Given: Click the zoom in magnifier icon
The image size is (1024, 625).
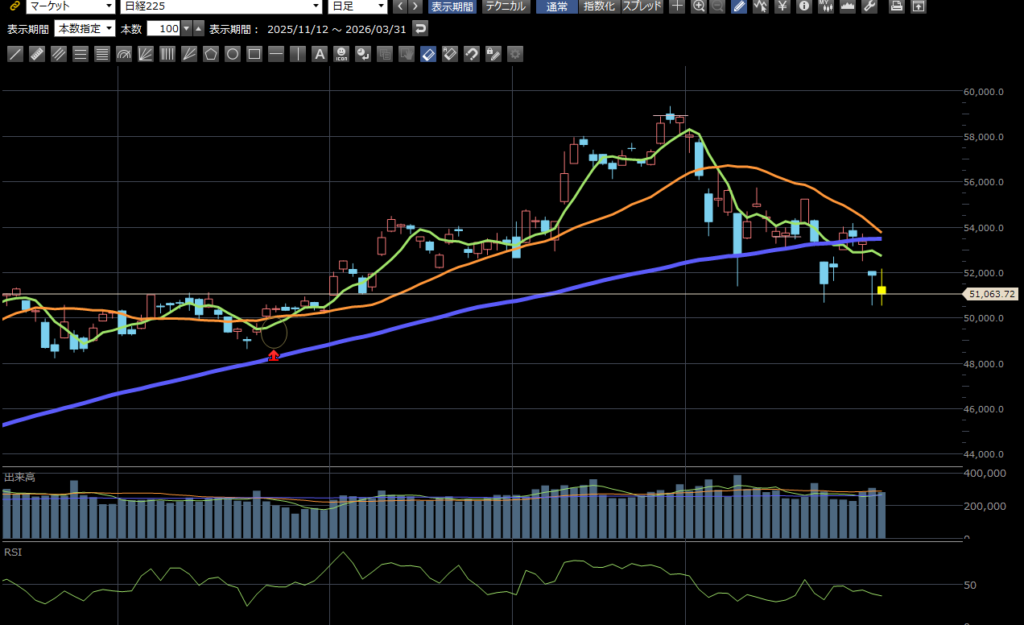Looking at the screenshot, I should (699, 7).
